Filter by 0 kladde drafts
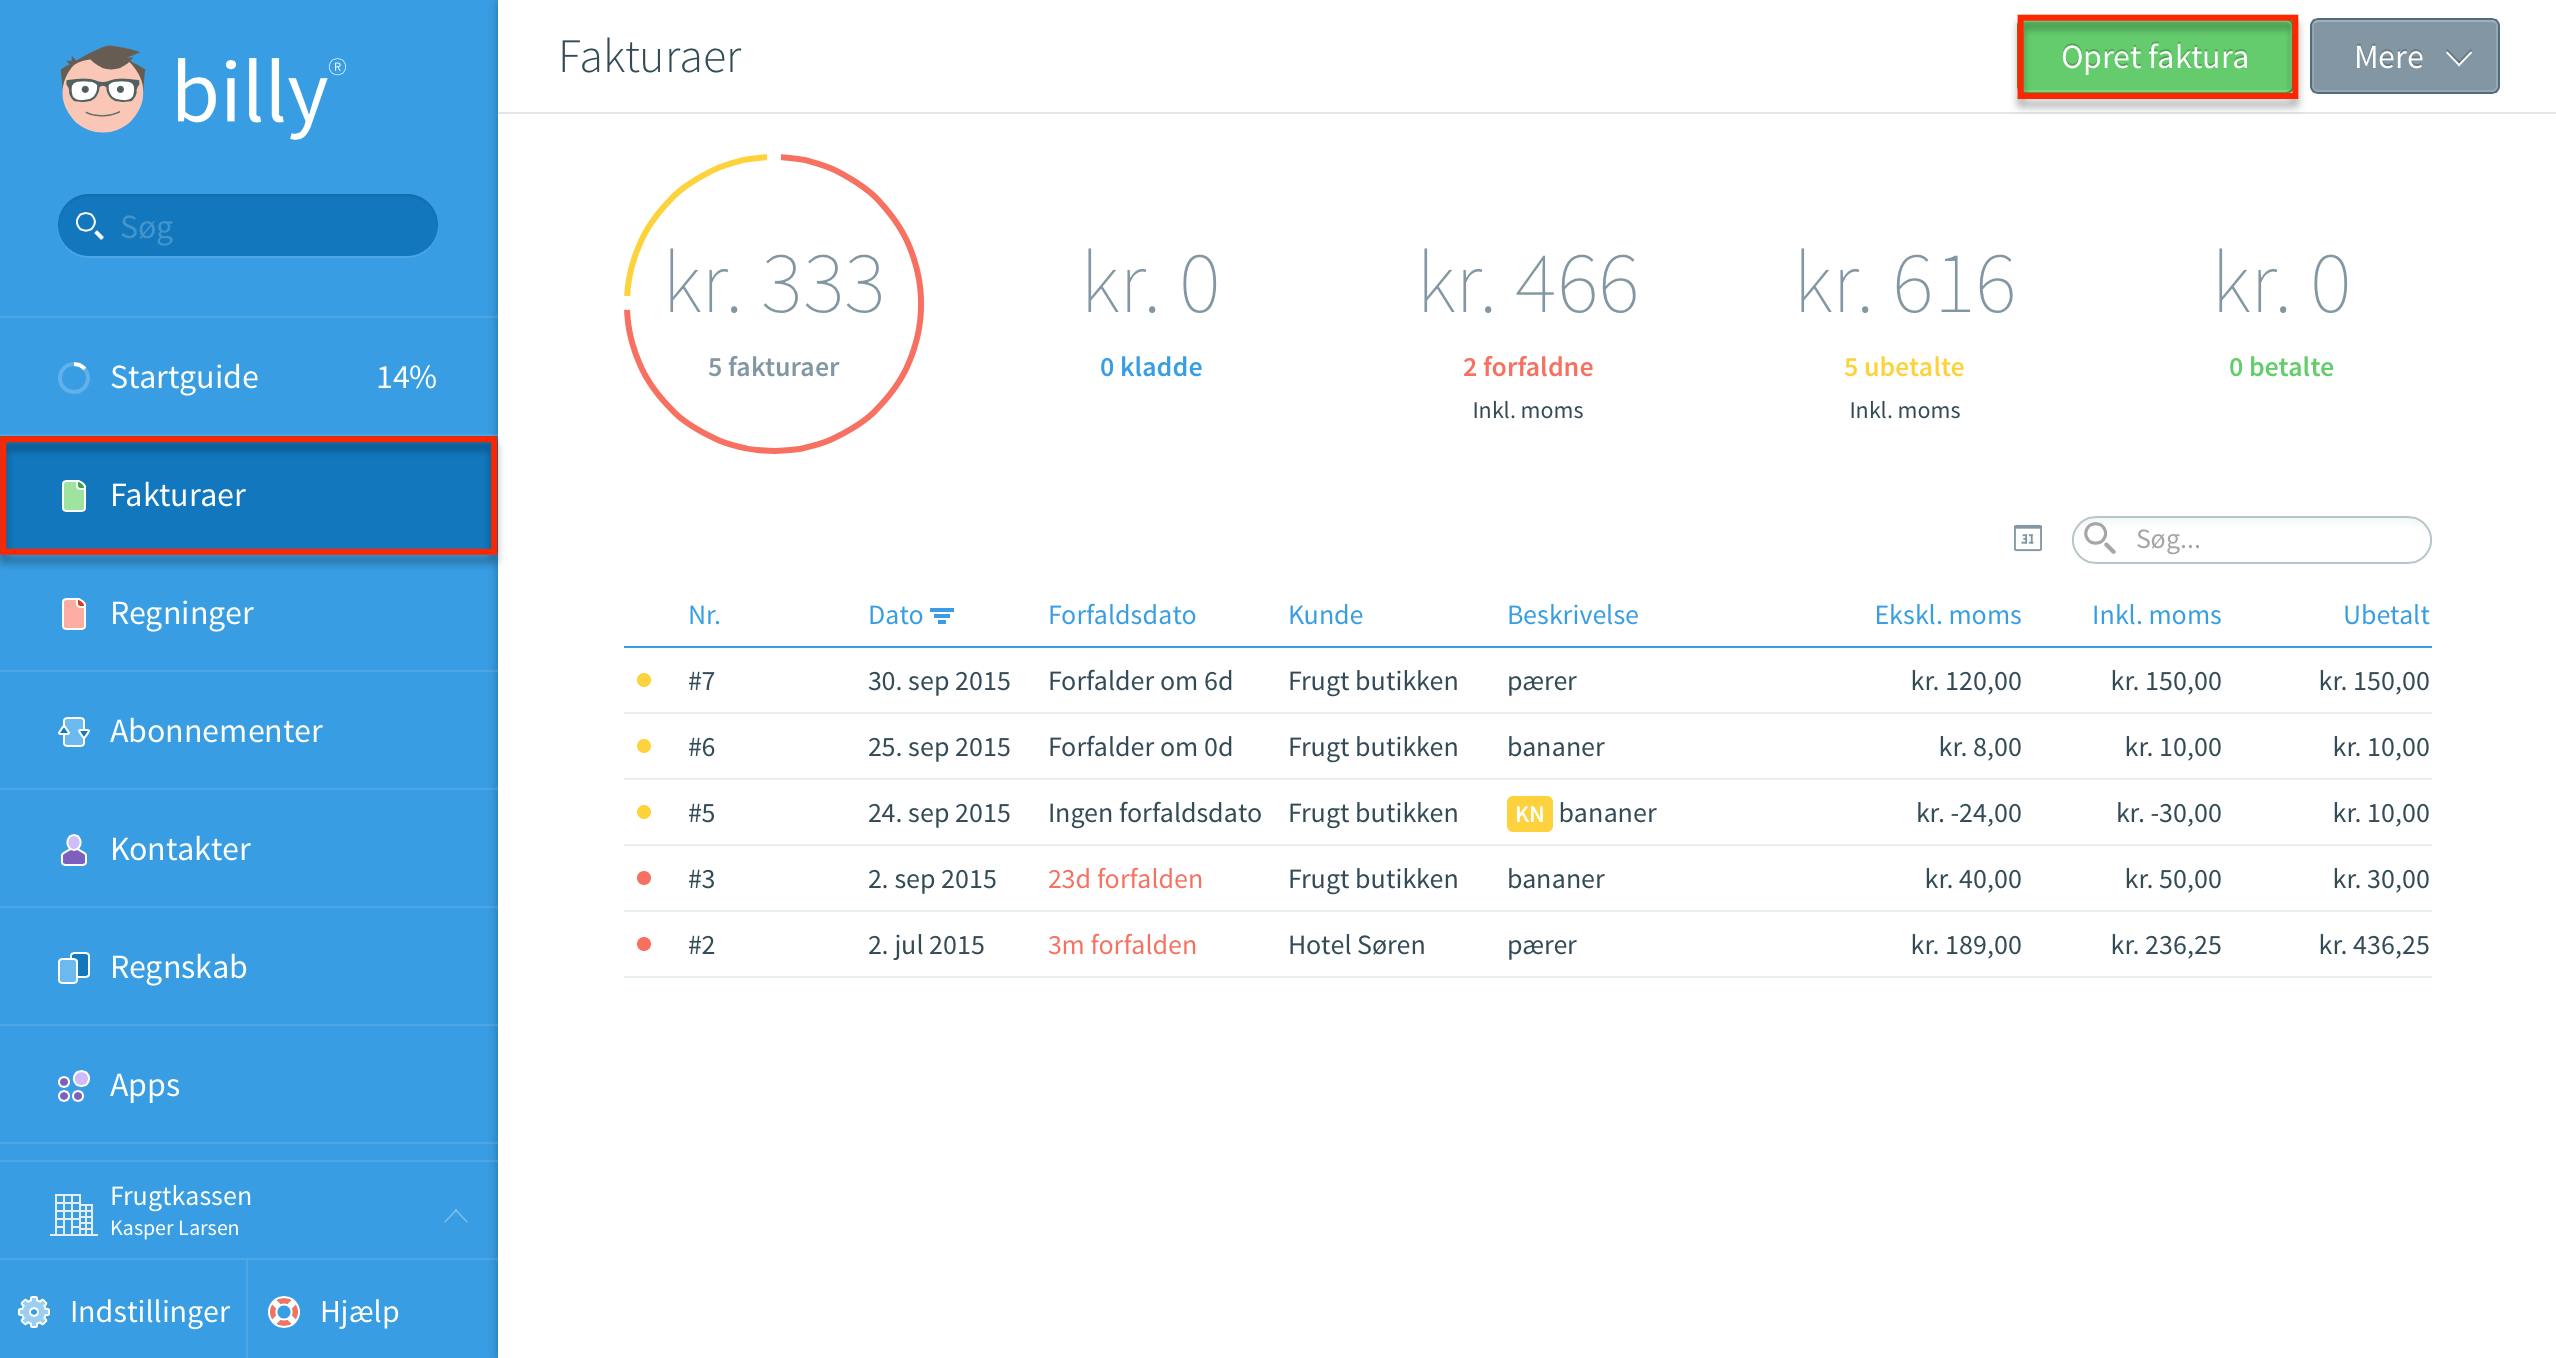Screen dimensions: 2556x1358 pyautogui.click(x=1151, y=367)
